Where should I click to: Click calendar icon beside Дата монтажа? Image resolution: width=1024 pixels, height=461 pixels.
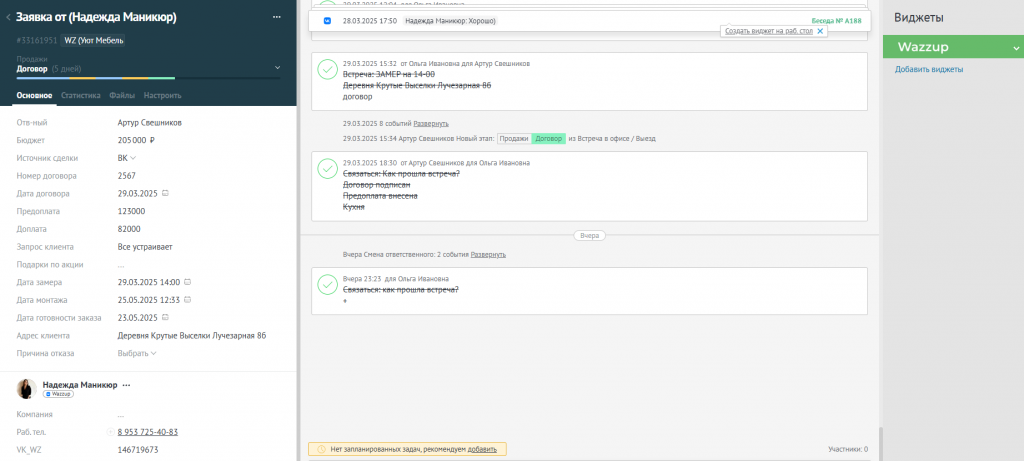[187, 300]
